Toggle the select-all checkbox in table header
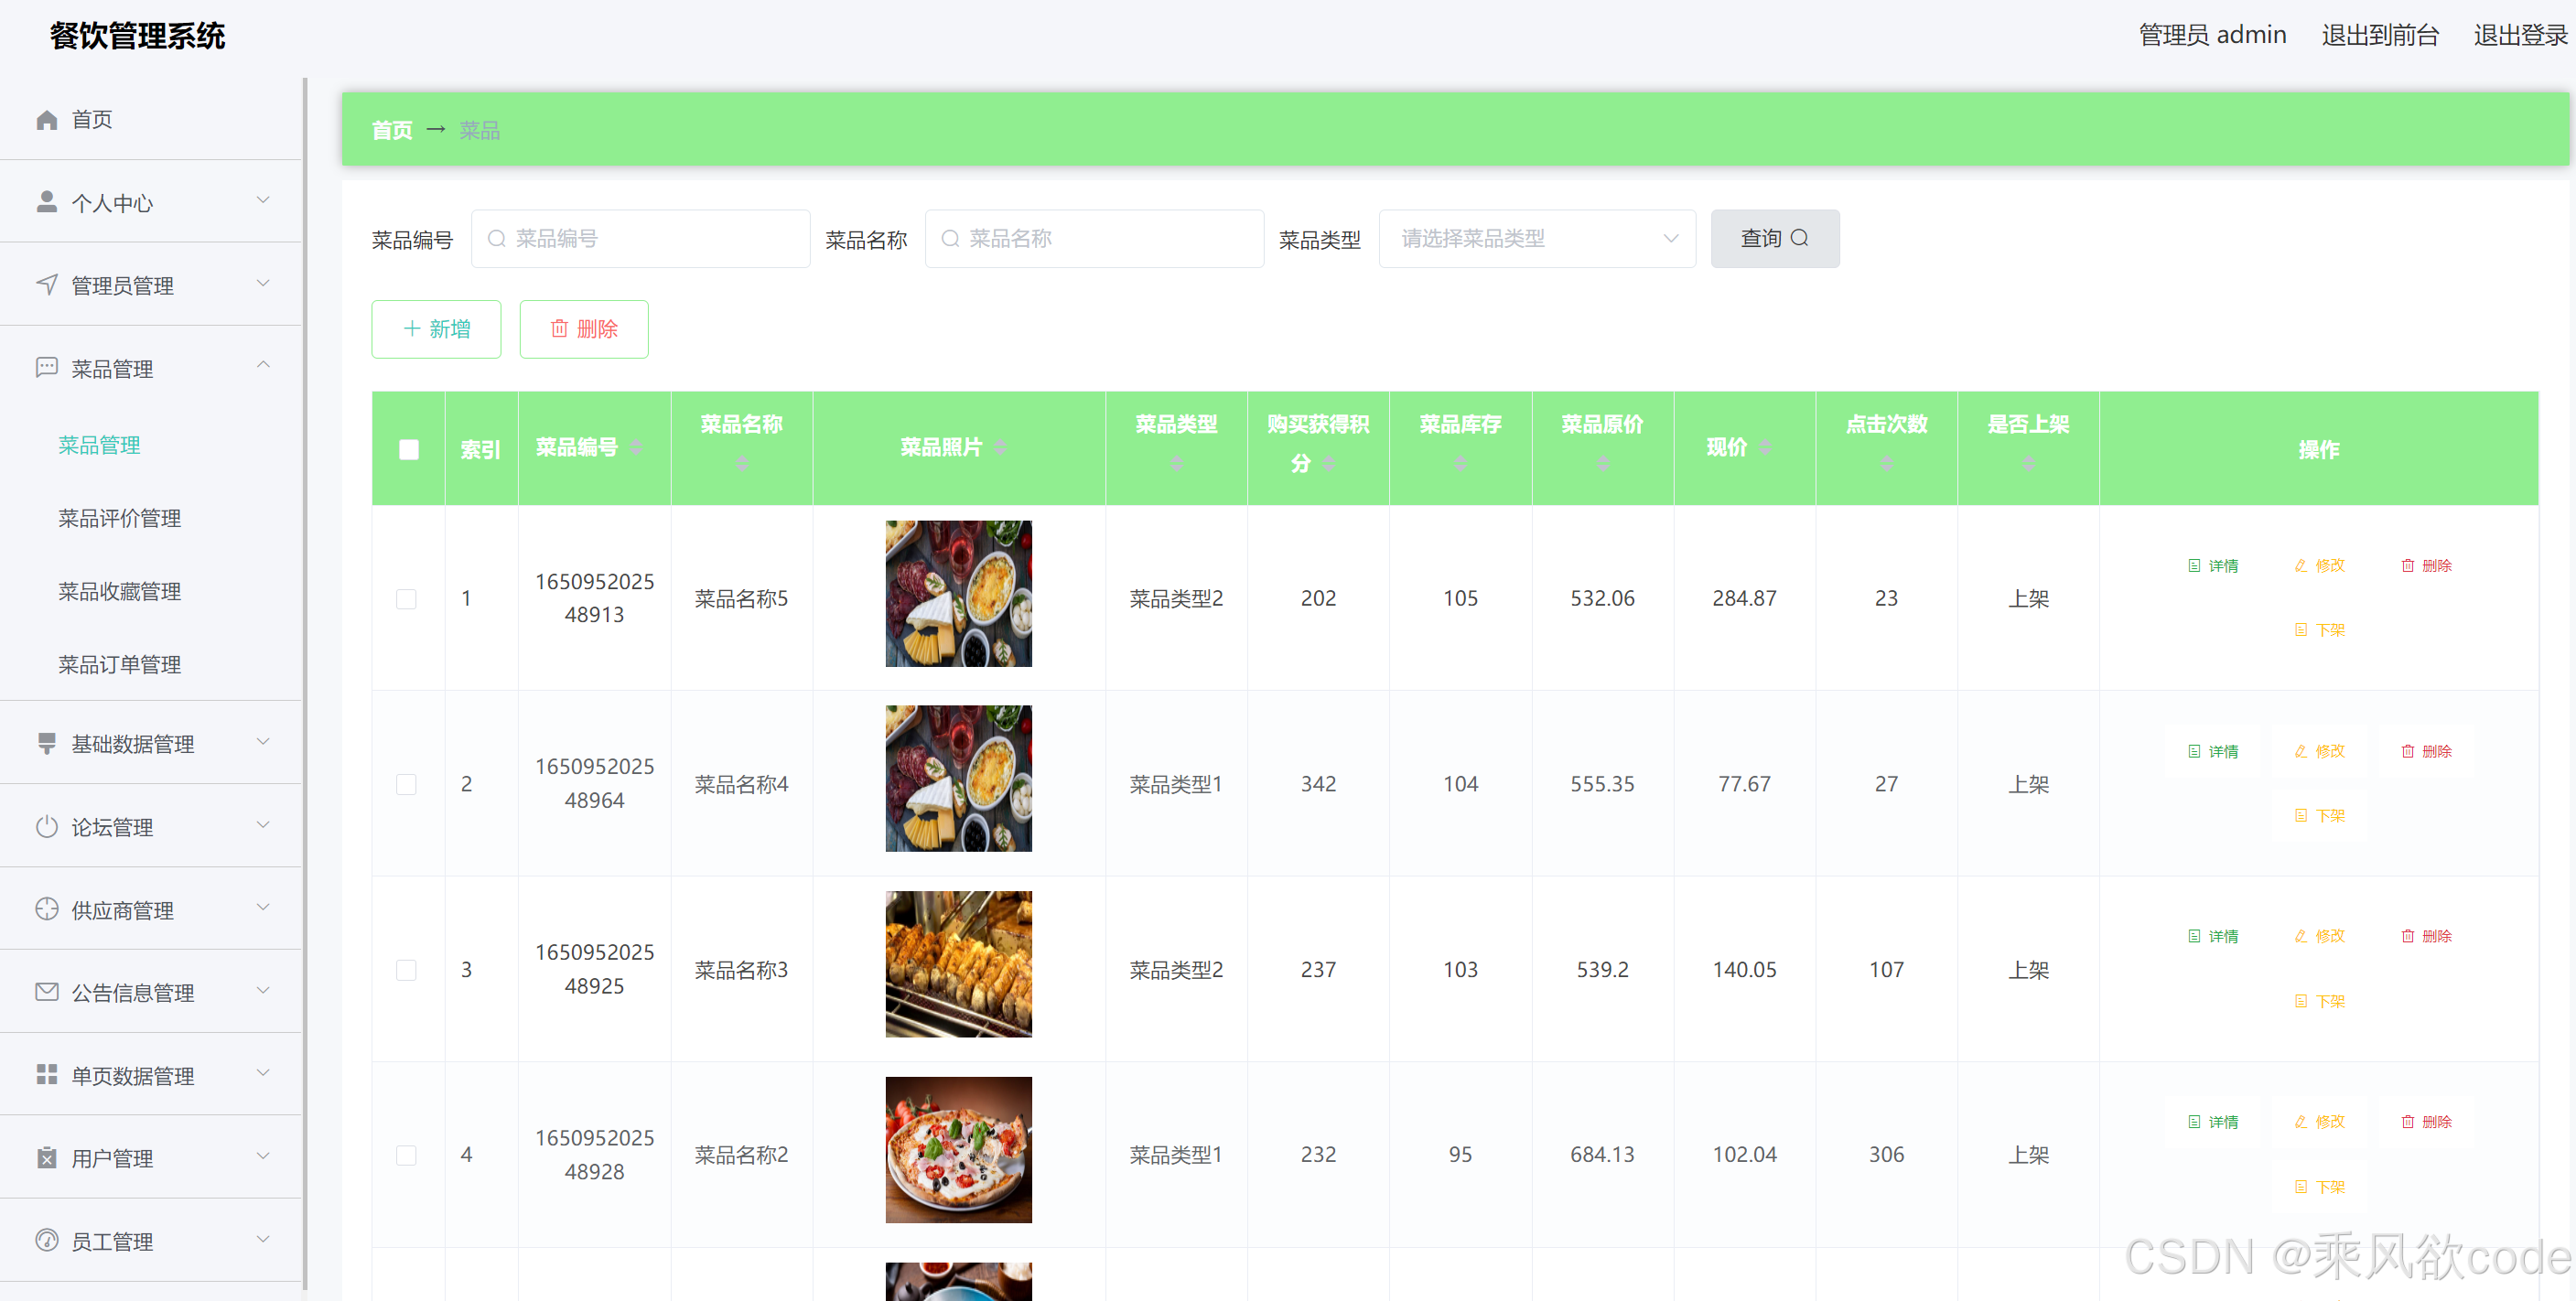This screenshot has height=1301, width=2576. point(408,450)
